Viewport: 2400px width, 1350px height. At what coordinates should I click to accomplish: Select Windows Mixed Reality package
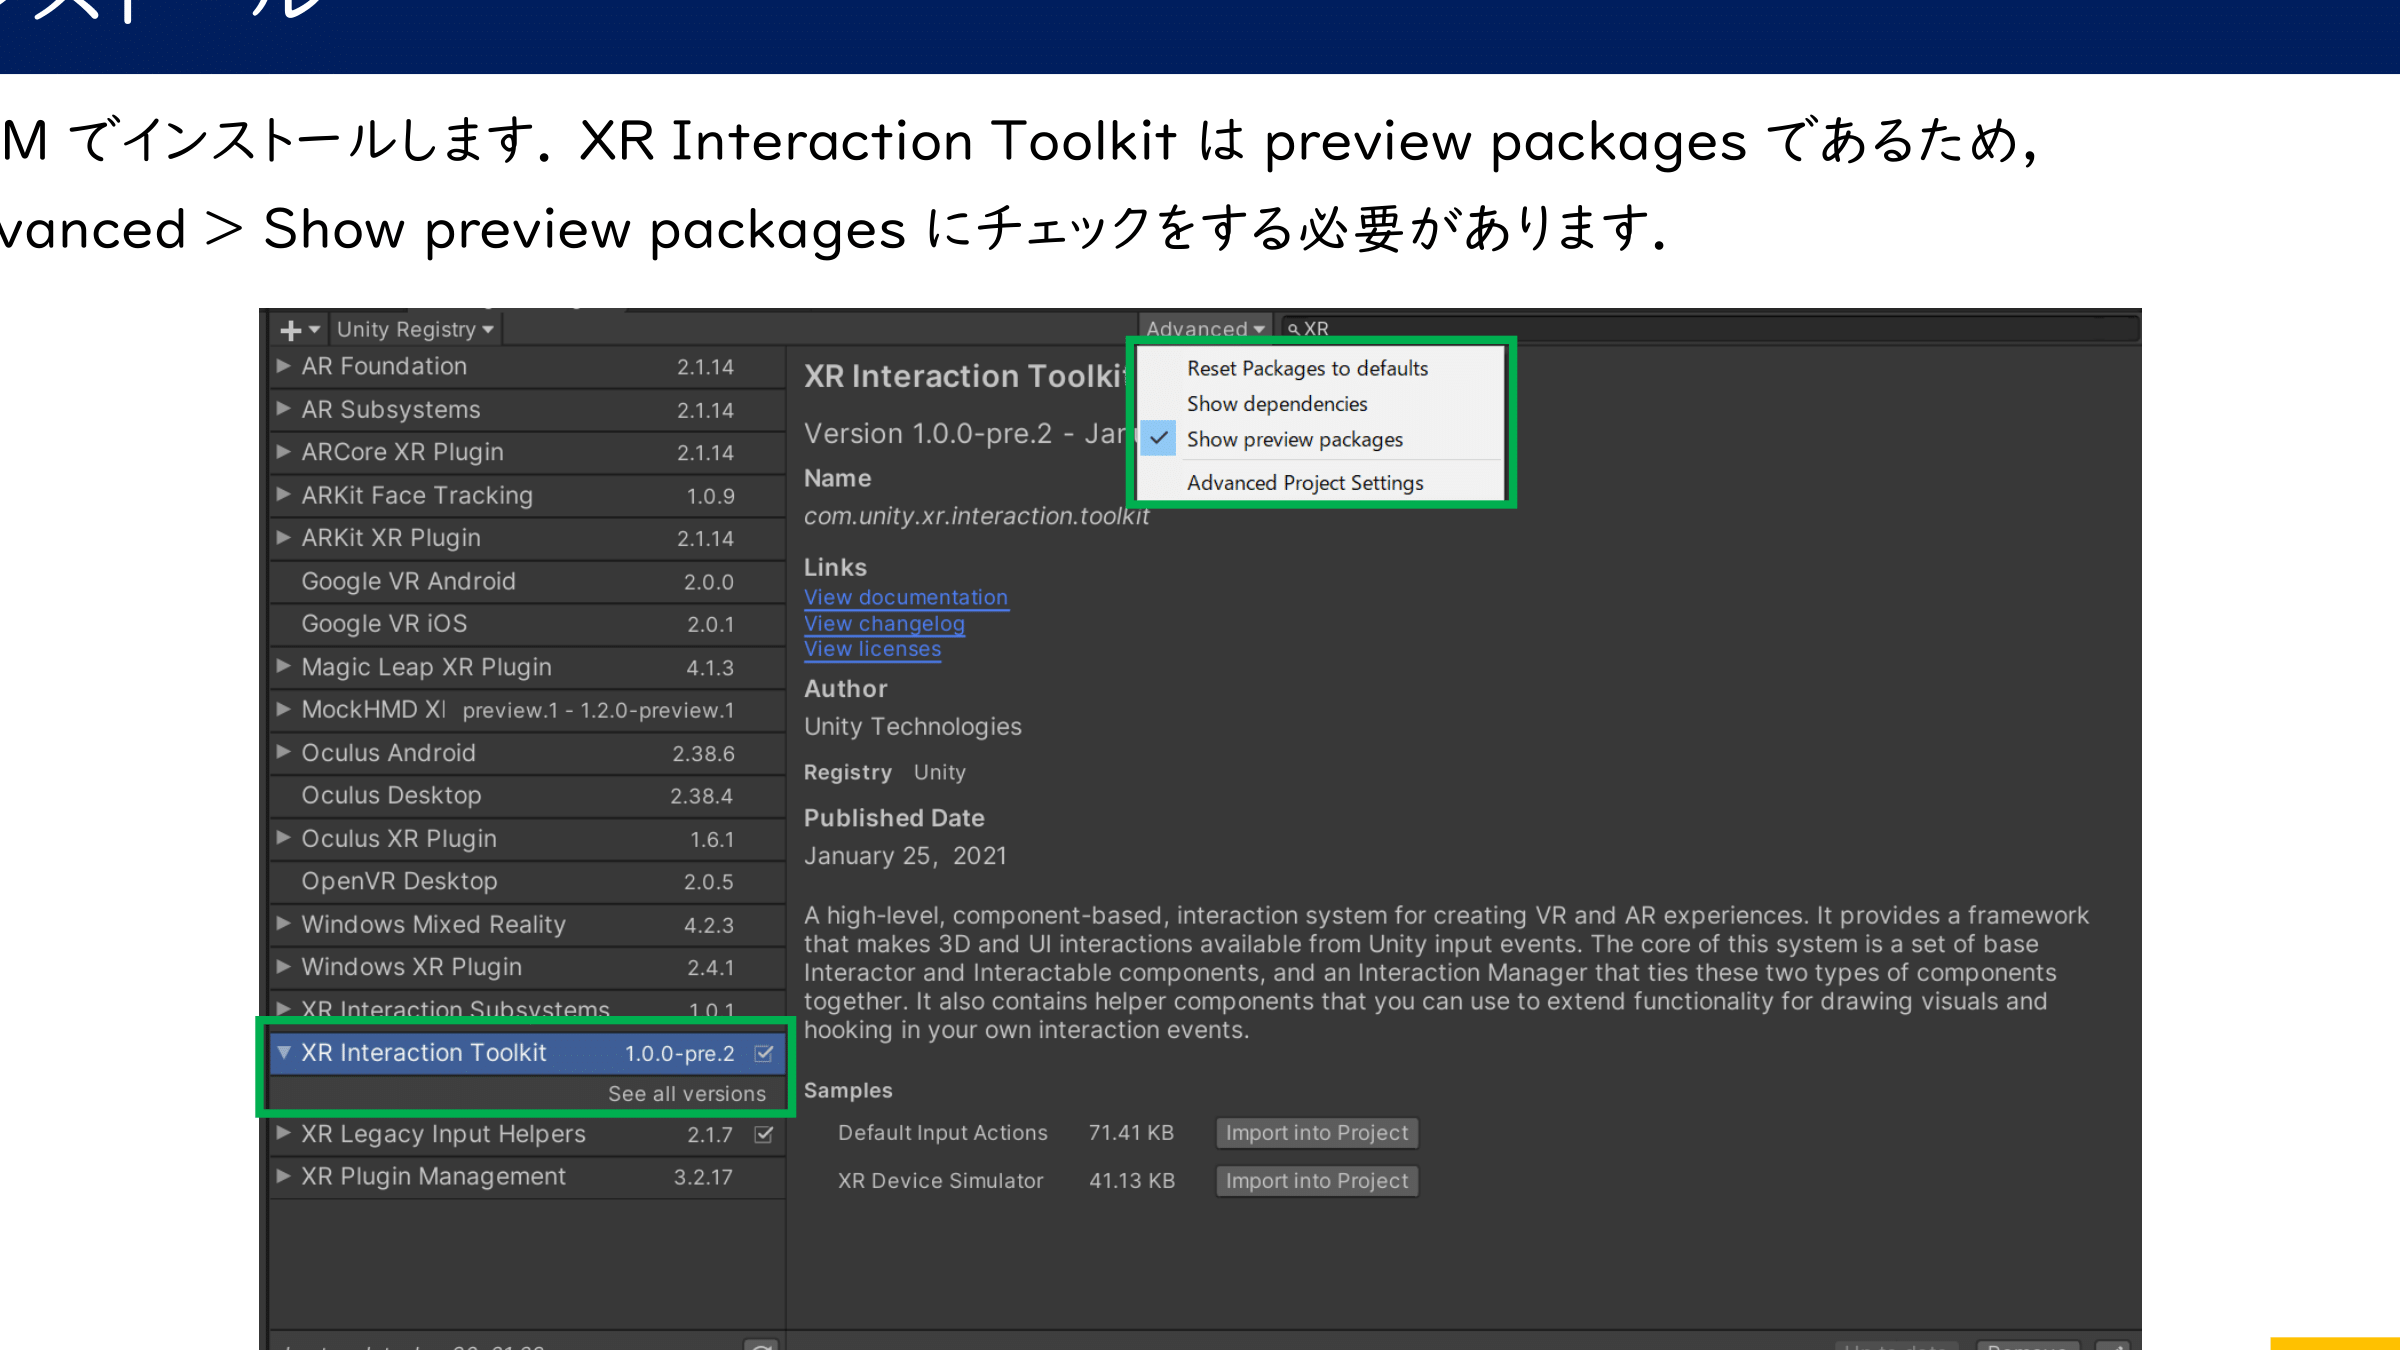pos(527,925)
